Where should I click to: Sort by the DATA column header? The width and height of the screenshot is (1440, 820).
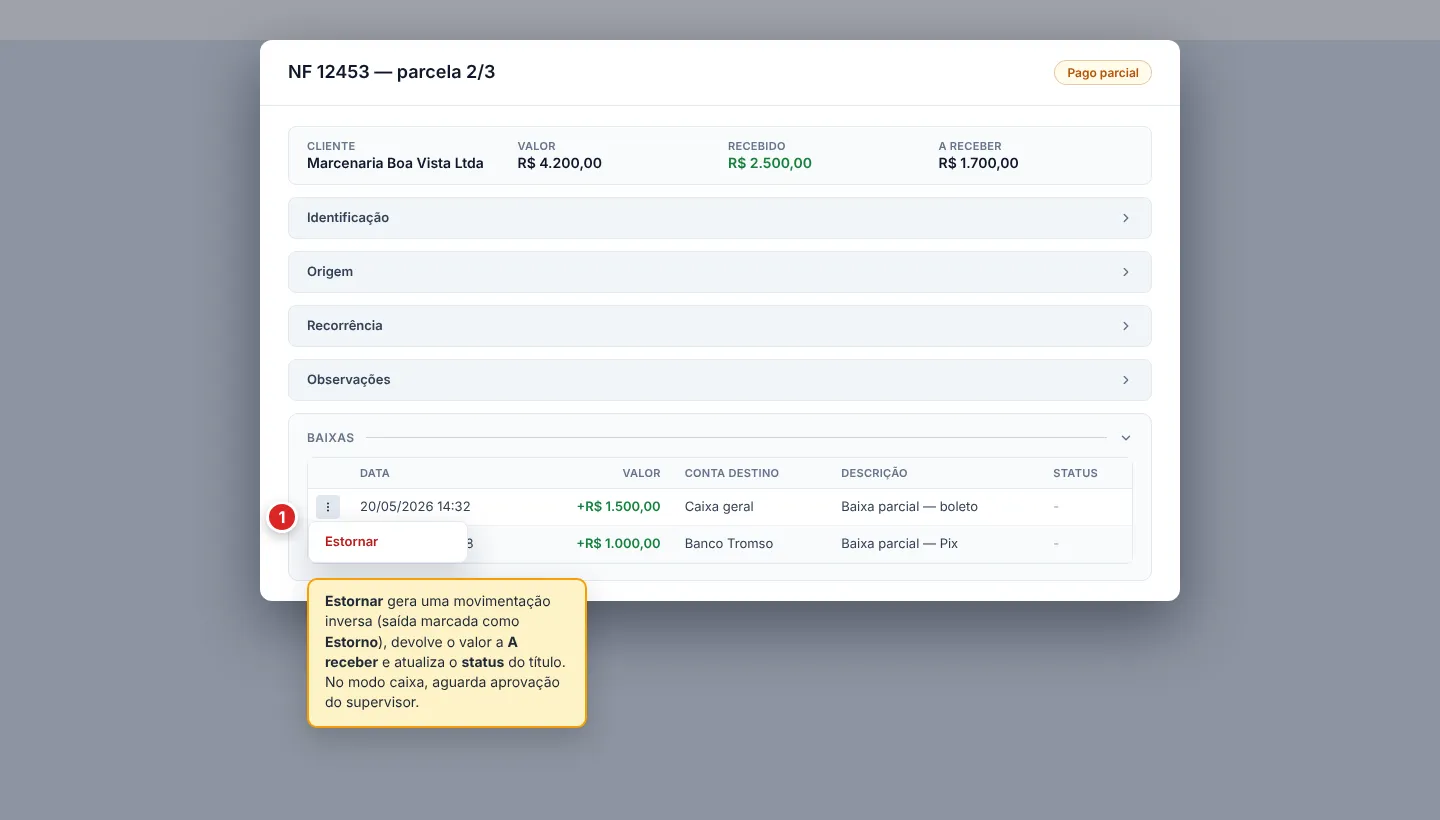(x=375, y=473)
